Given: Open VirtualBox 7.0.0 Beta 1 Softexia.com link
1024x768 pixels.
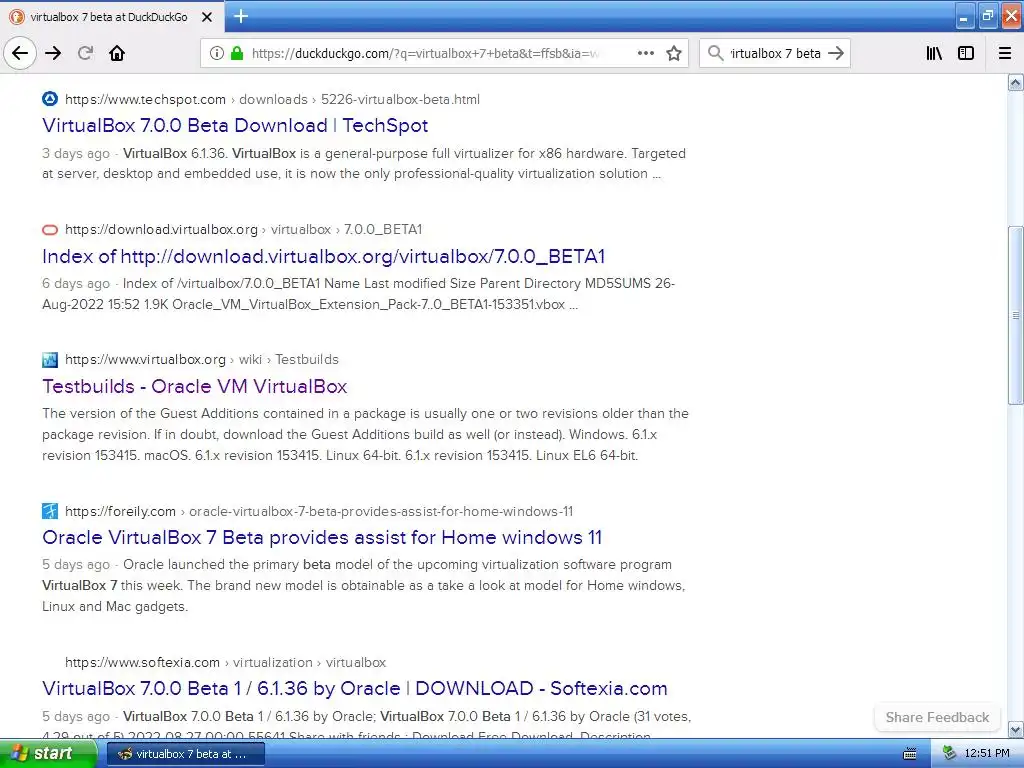Looking at the screenshot, I should [355, 688].
